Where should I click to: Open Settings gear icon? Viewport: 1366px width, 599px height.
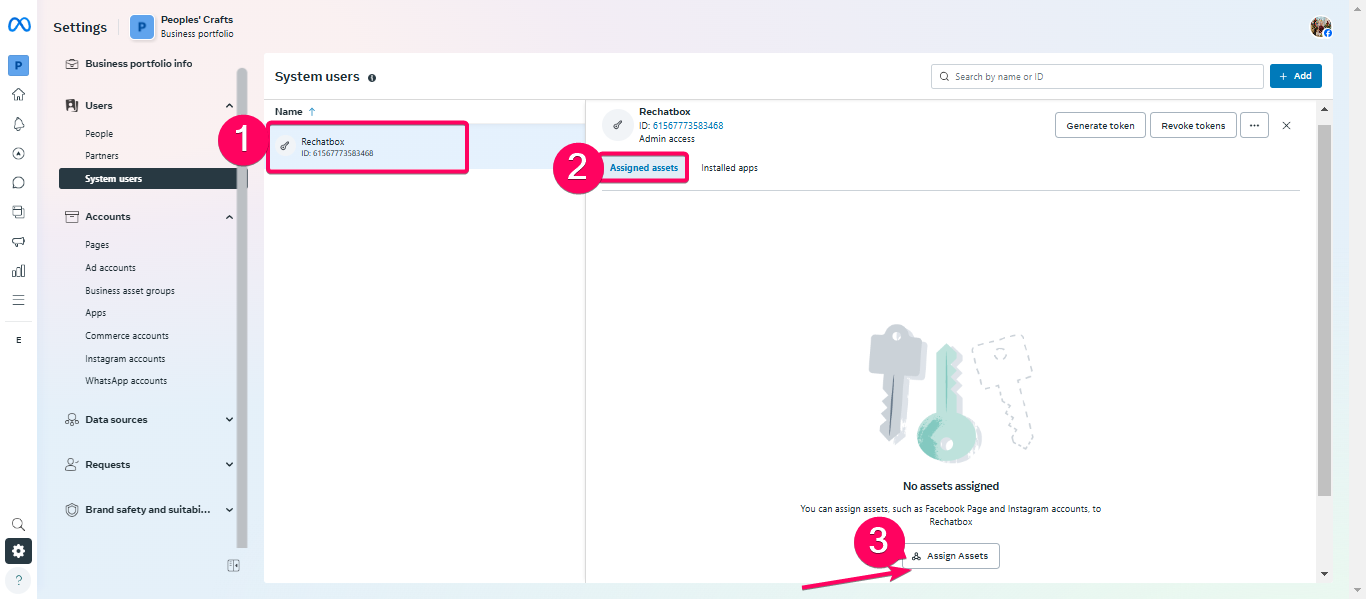[18, 551]
